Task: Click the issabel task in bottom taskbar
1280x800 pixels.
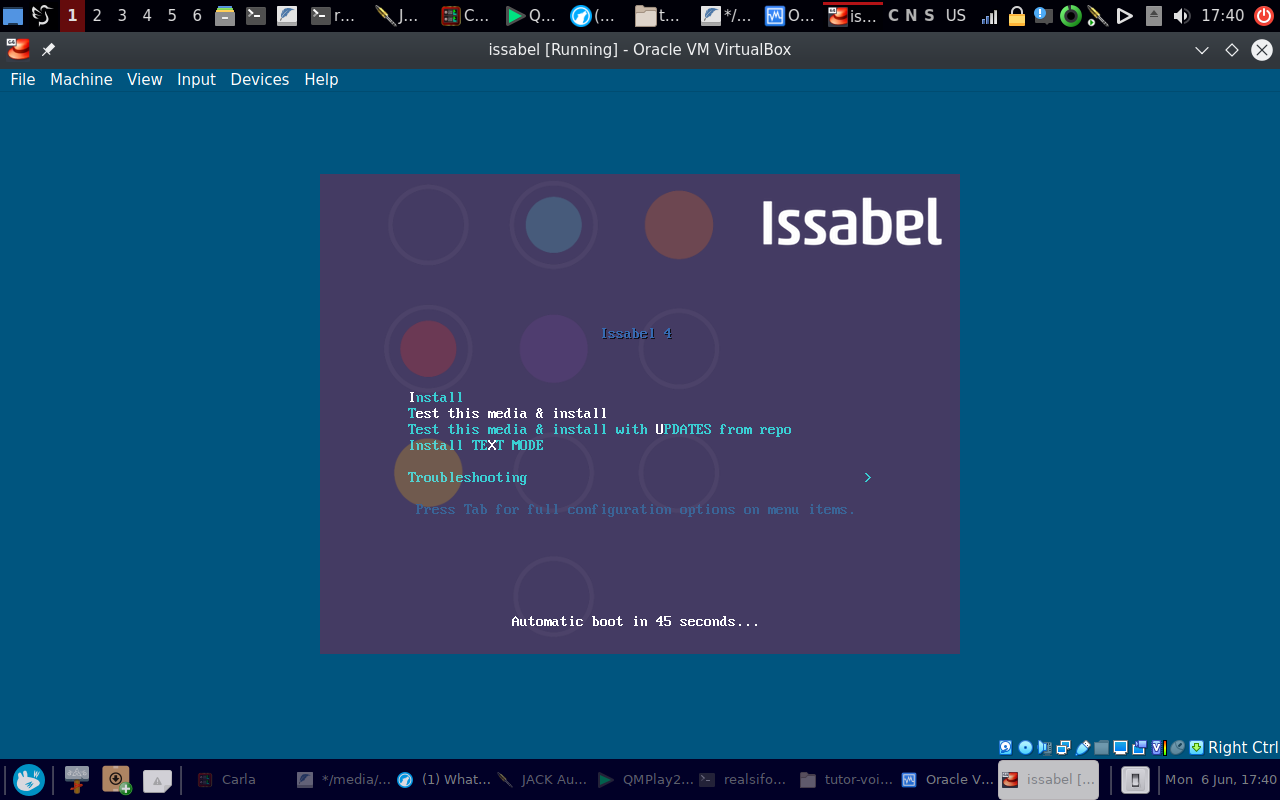Action: pyautogui.click(x=1048, y=779)
